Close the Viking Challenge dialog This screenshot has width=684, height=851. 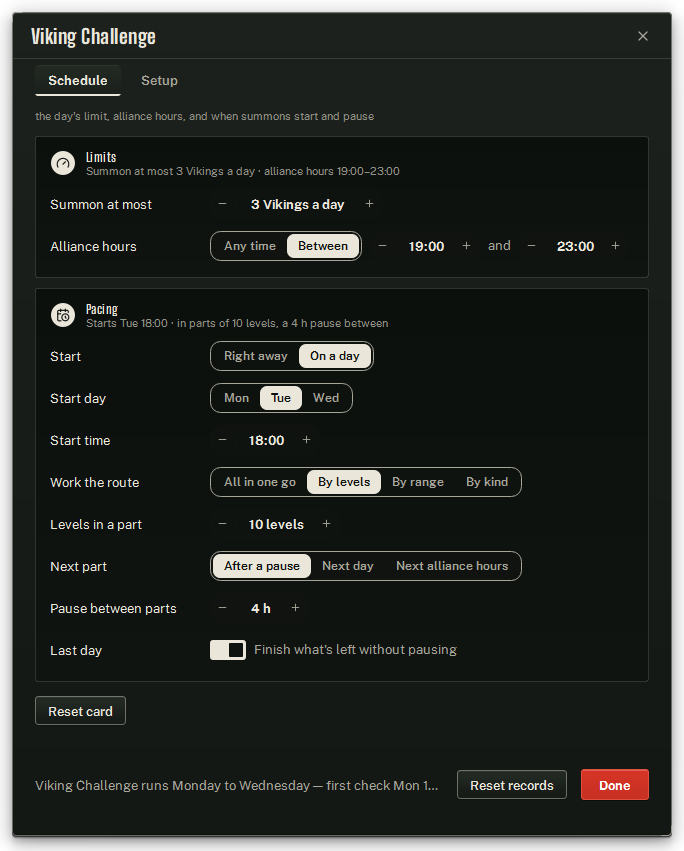click(x=643, y=36)
